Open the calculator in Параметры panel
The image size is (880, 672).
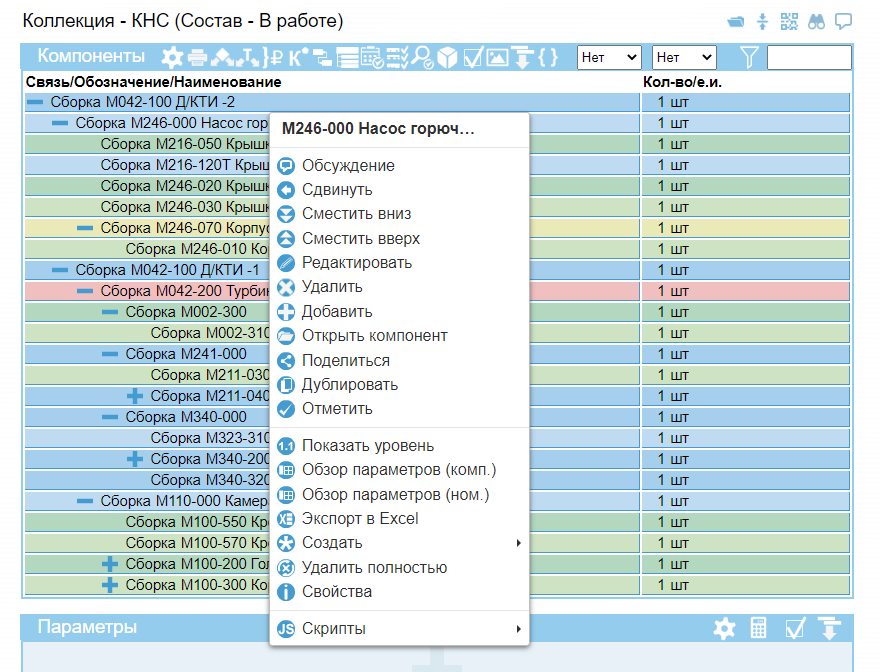point(760,628)
